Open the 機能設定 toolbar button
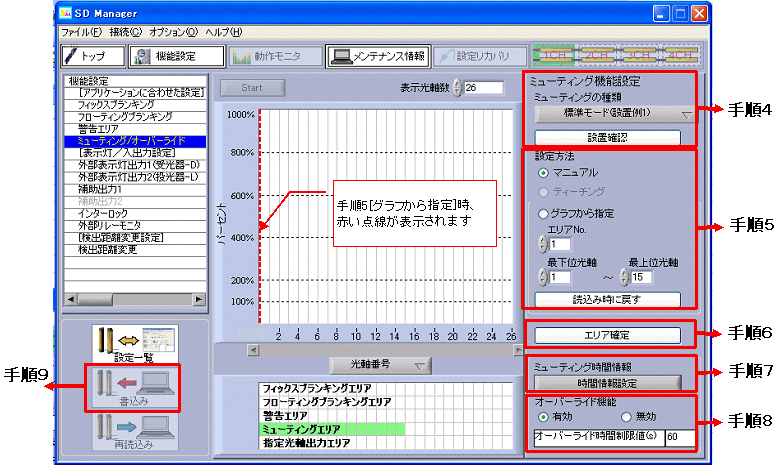 pyautogui.click(x=177, y=56)
